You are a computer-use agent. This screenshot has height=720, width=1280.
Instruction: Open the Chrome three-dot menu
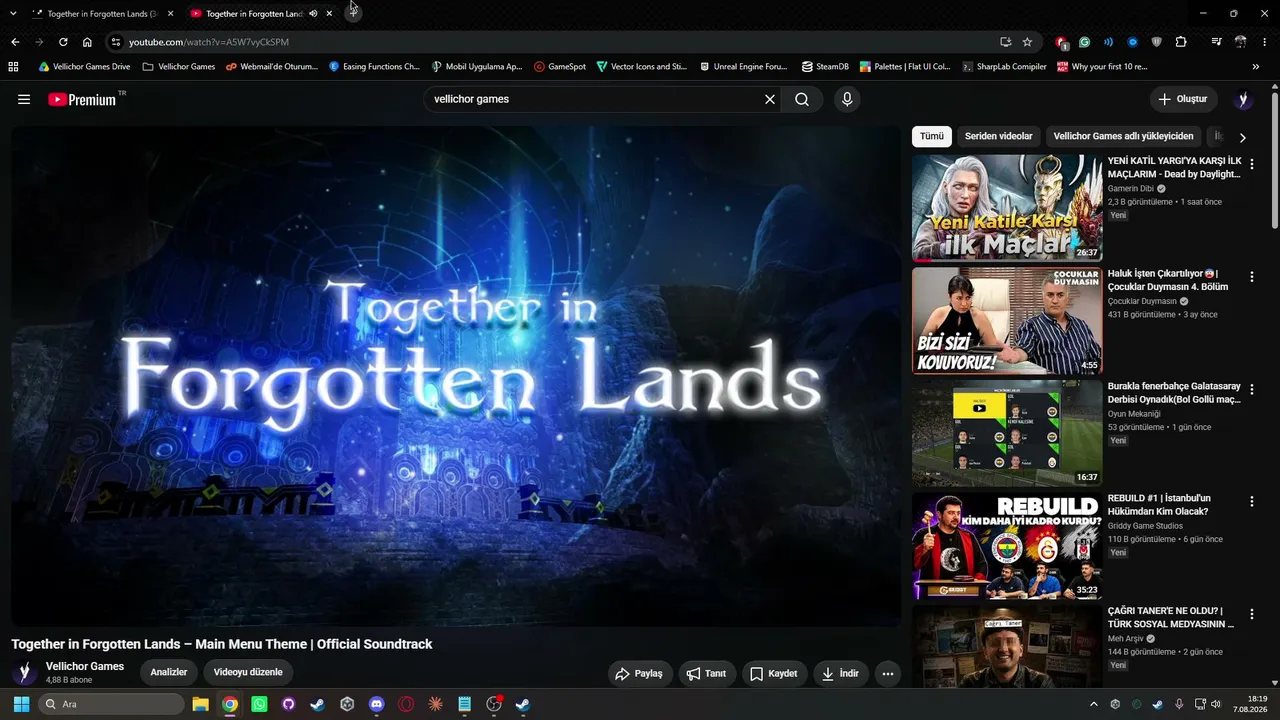pyautogui.click(x=1265, y=42)
